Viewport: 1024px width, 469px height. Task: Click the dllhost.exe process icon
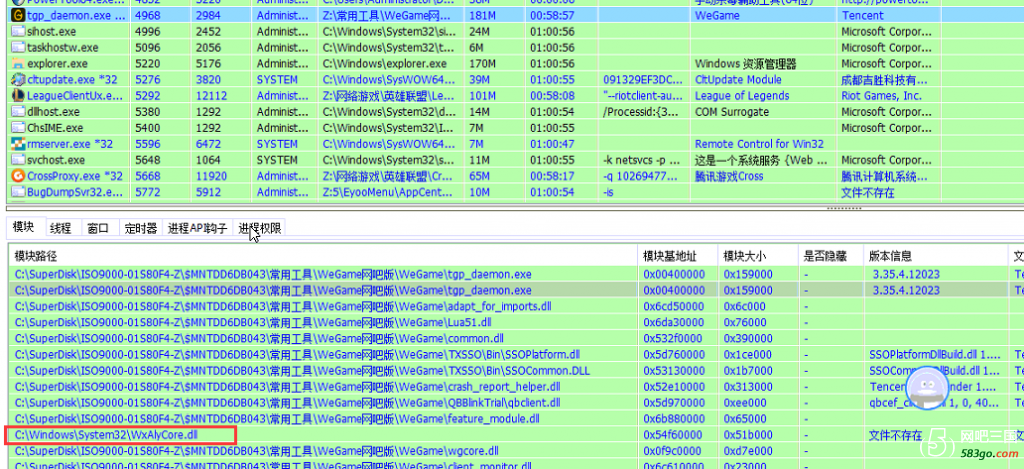(x=18, y=112)
